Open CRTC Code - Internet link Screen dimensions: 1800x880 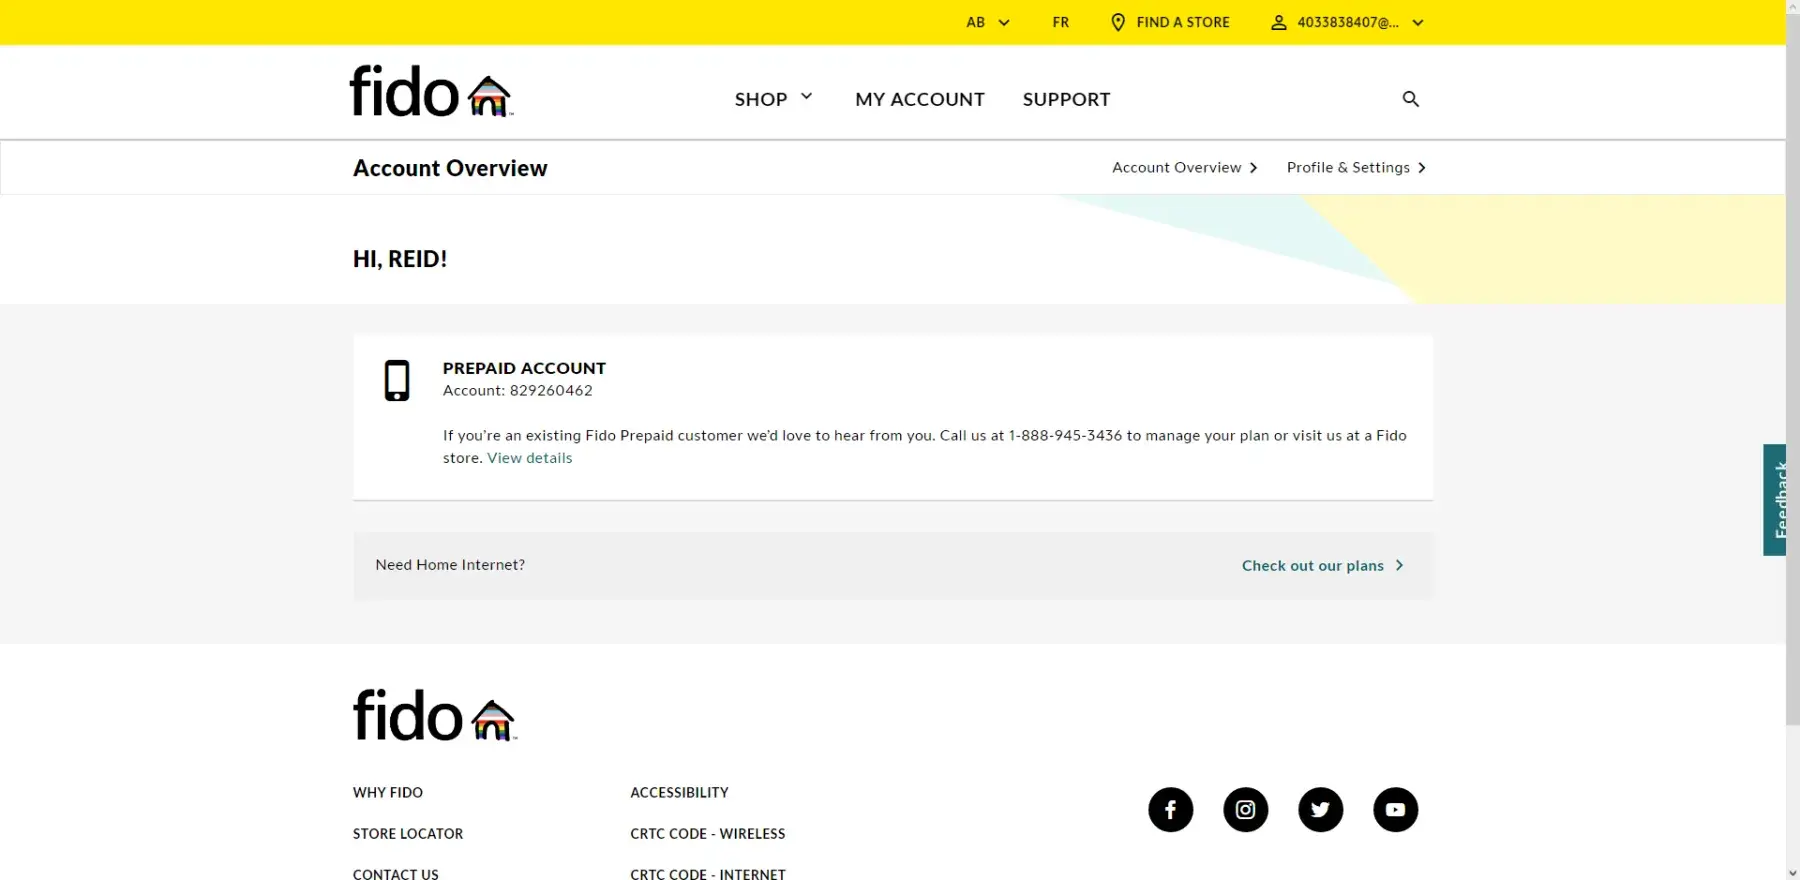coord(708,874)
